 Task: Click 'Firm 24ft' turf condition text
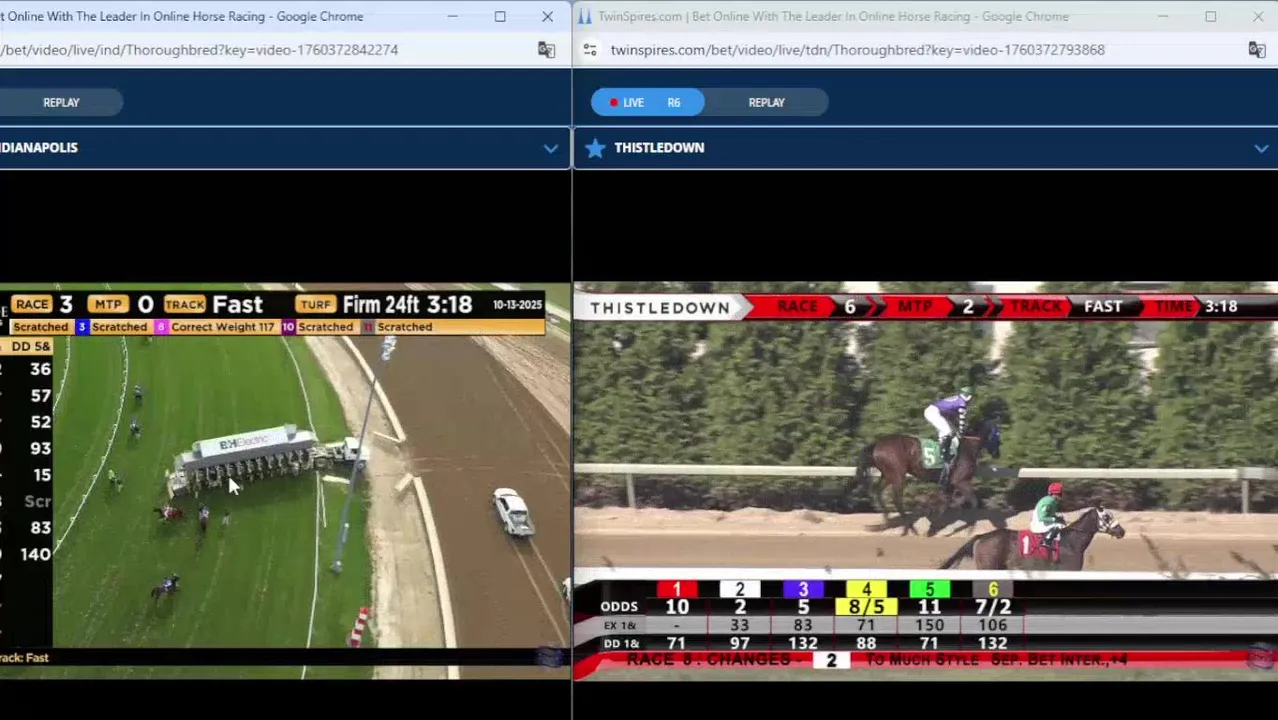click(382, 304)
